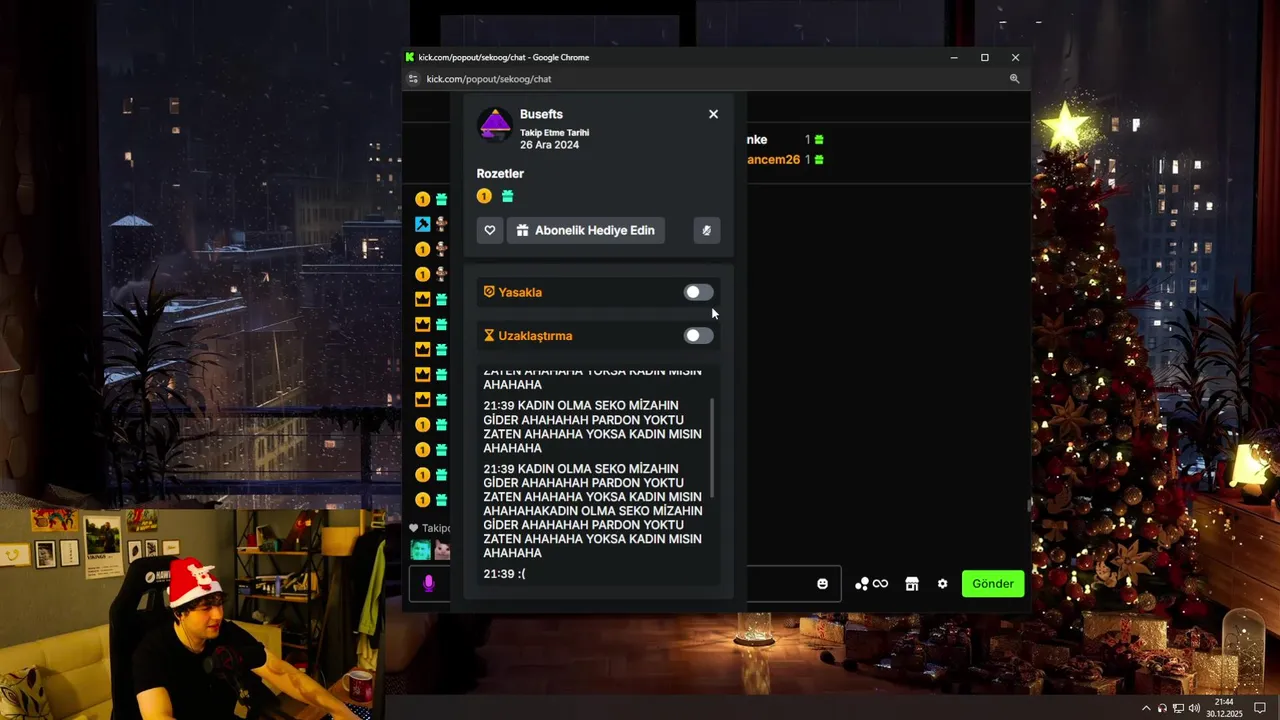The width and height of the screenshot is (1280, 720).
Task: Click the heart icon next to Takip
Action: (x=413, y=528)
